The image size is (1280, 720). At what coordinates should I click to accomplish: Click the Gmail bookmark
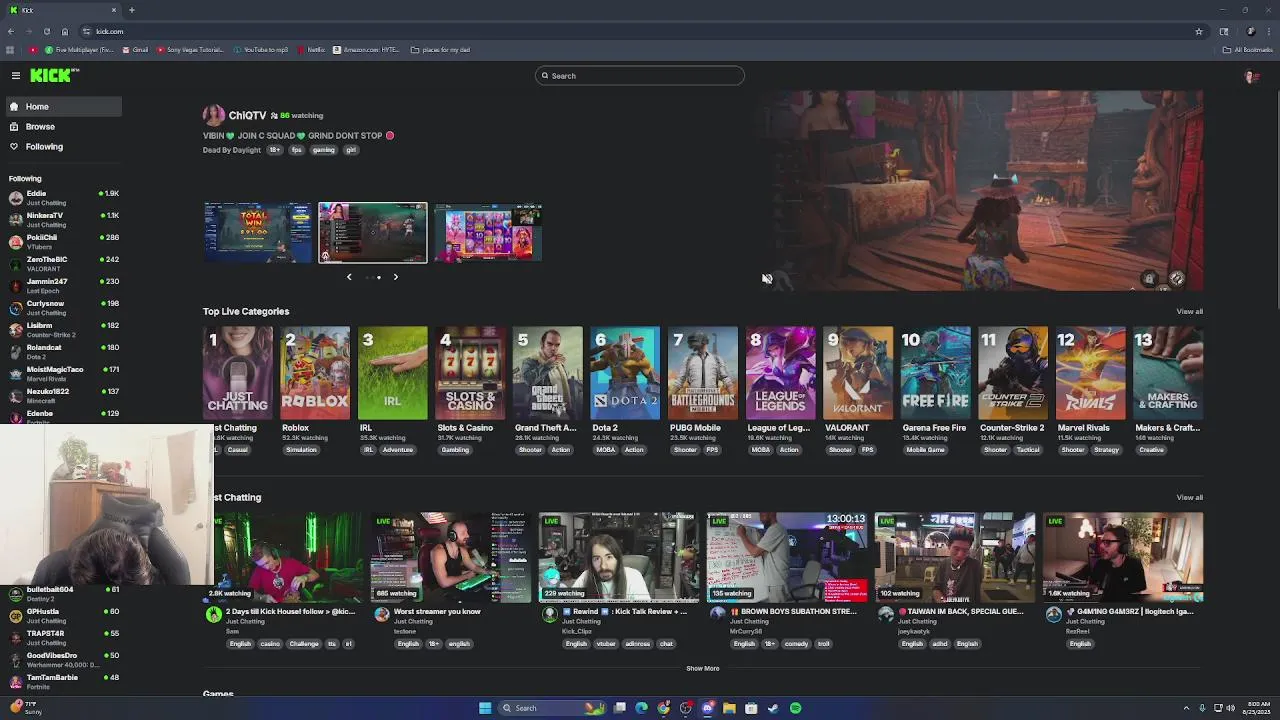(136, 50)
